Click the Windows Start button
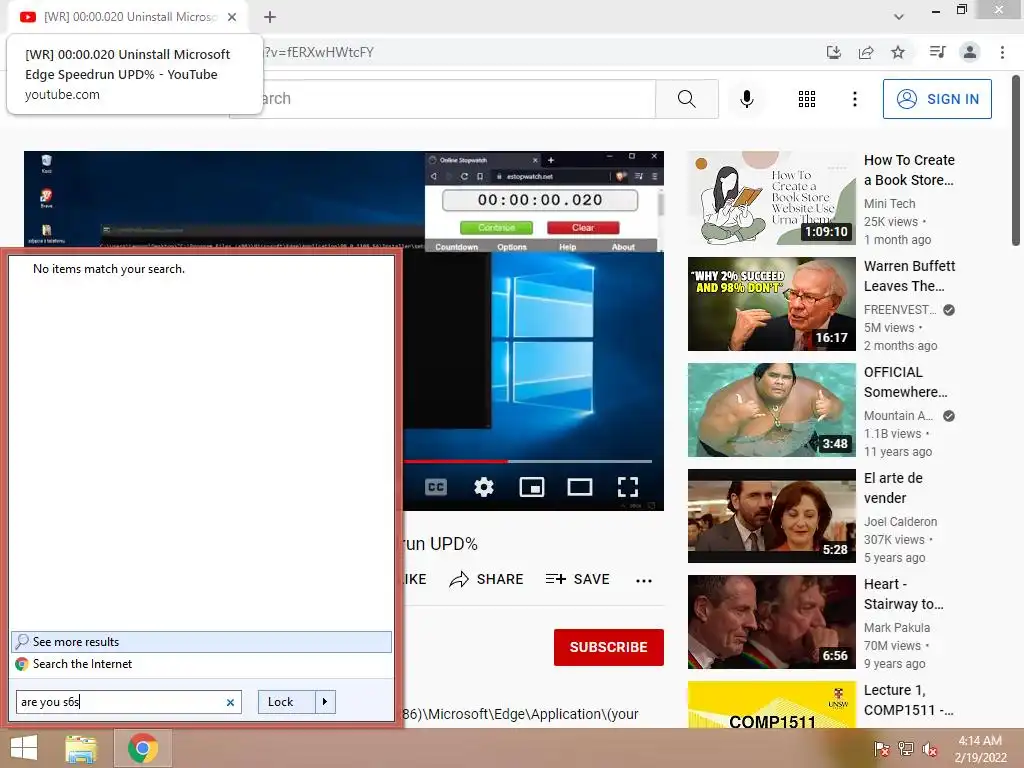Viewport: 1024px width, 768px height. pos(24,748)
